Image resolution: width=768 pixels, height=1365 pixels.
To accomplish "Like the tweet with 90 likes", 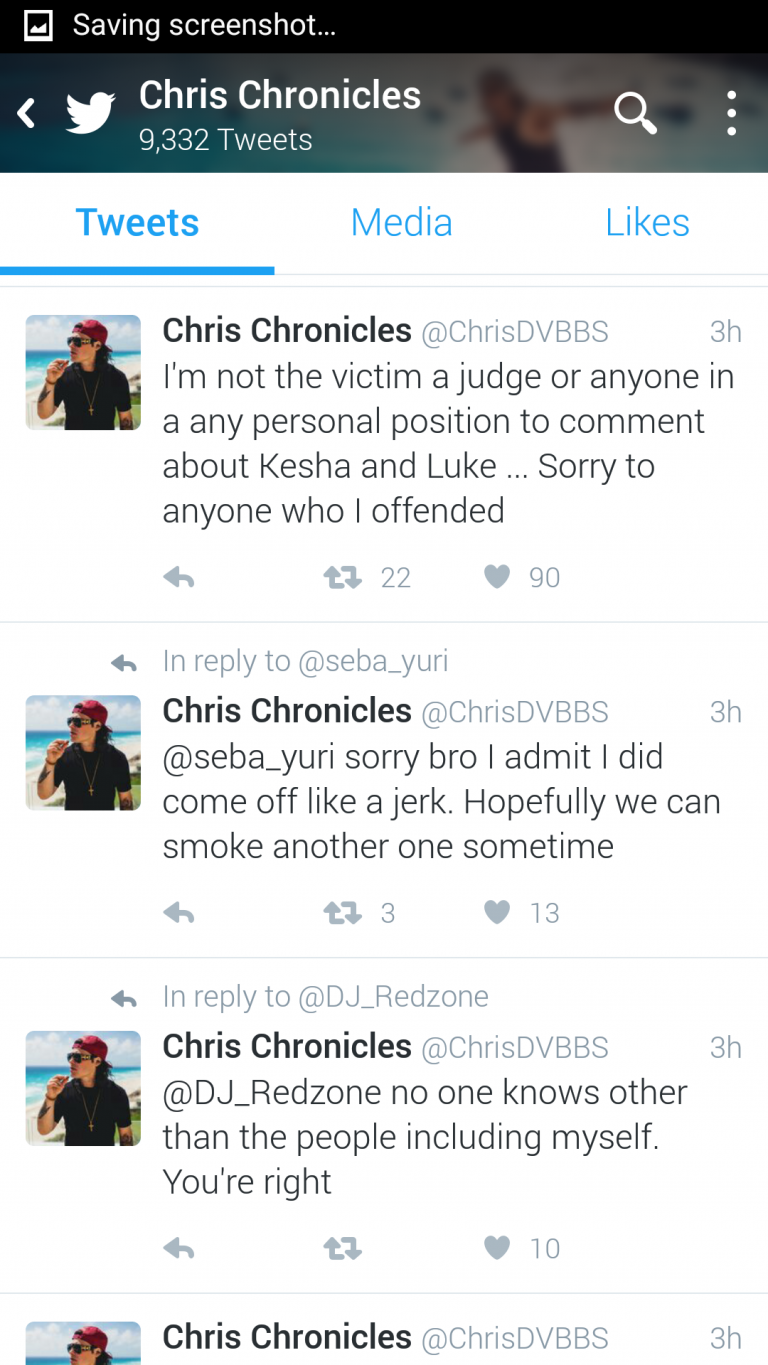I will point(497,577).
